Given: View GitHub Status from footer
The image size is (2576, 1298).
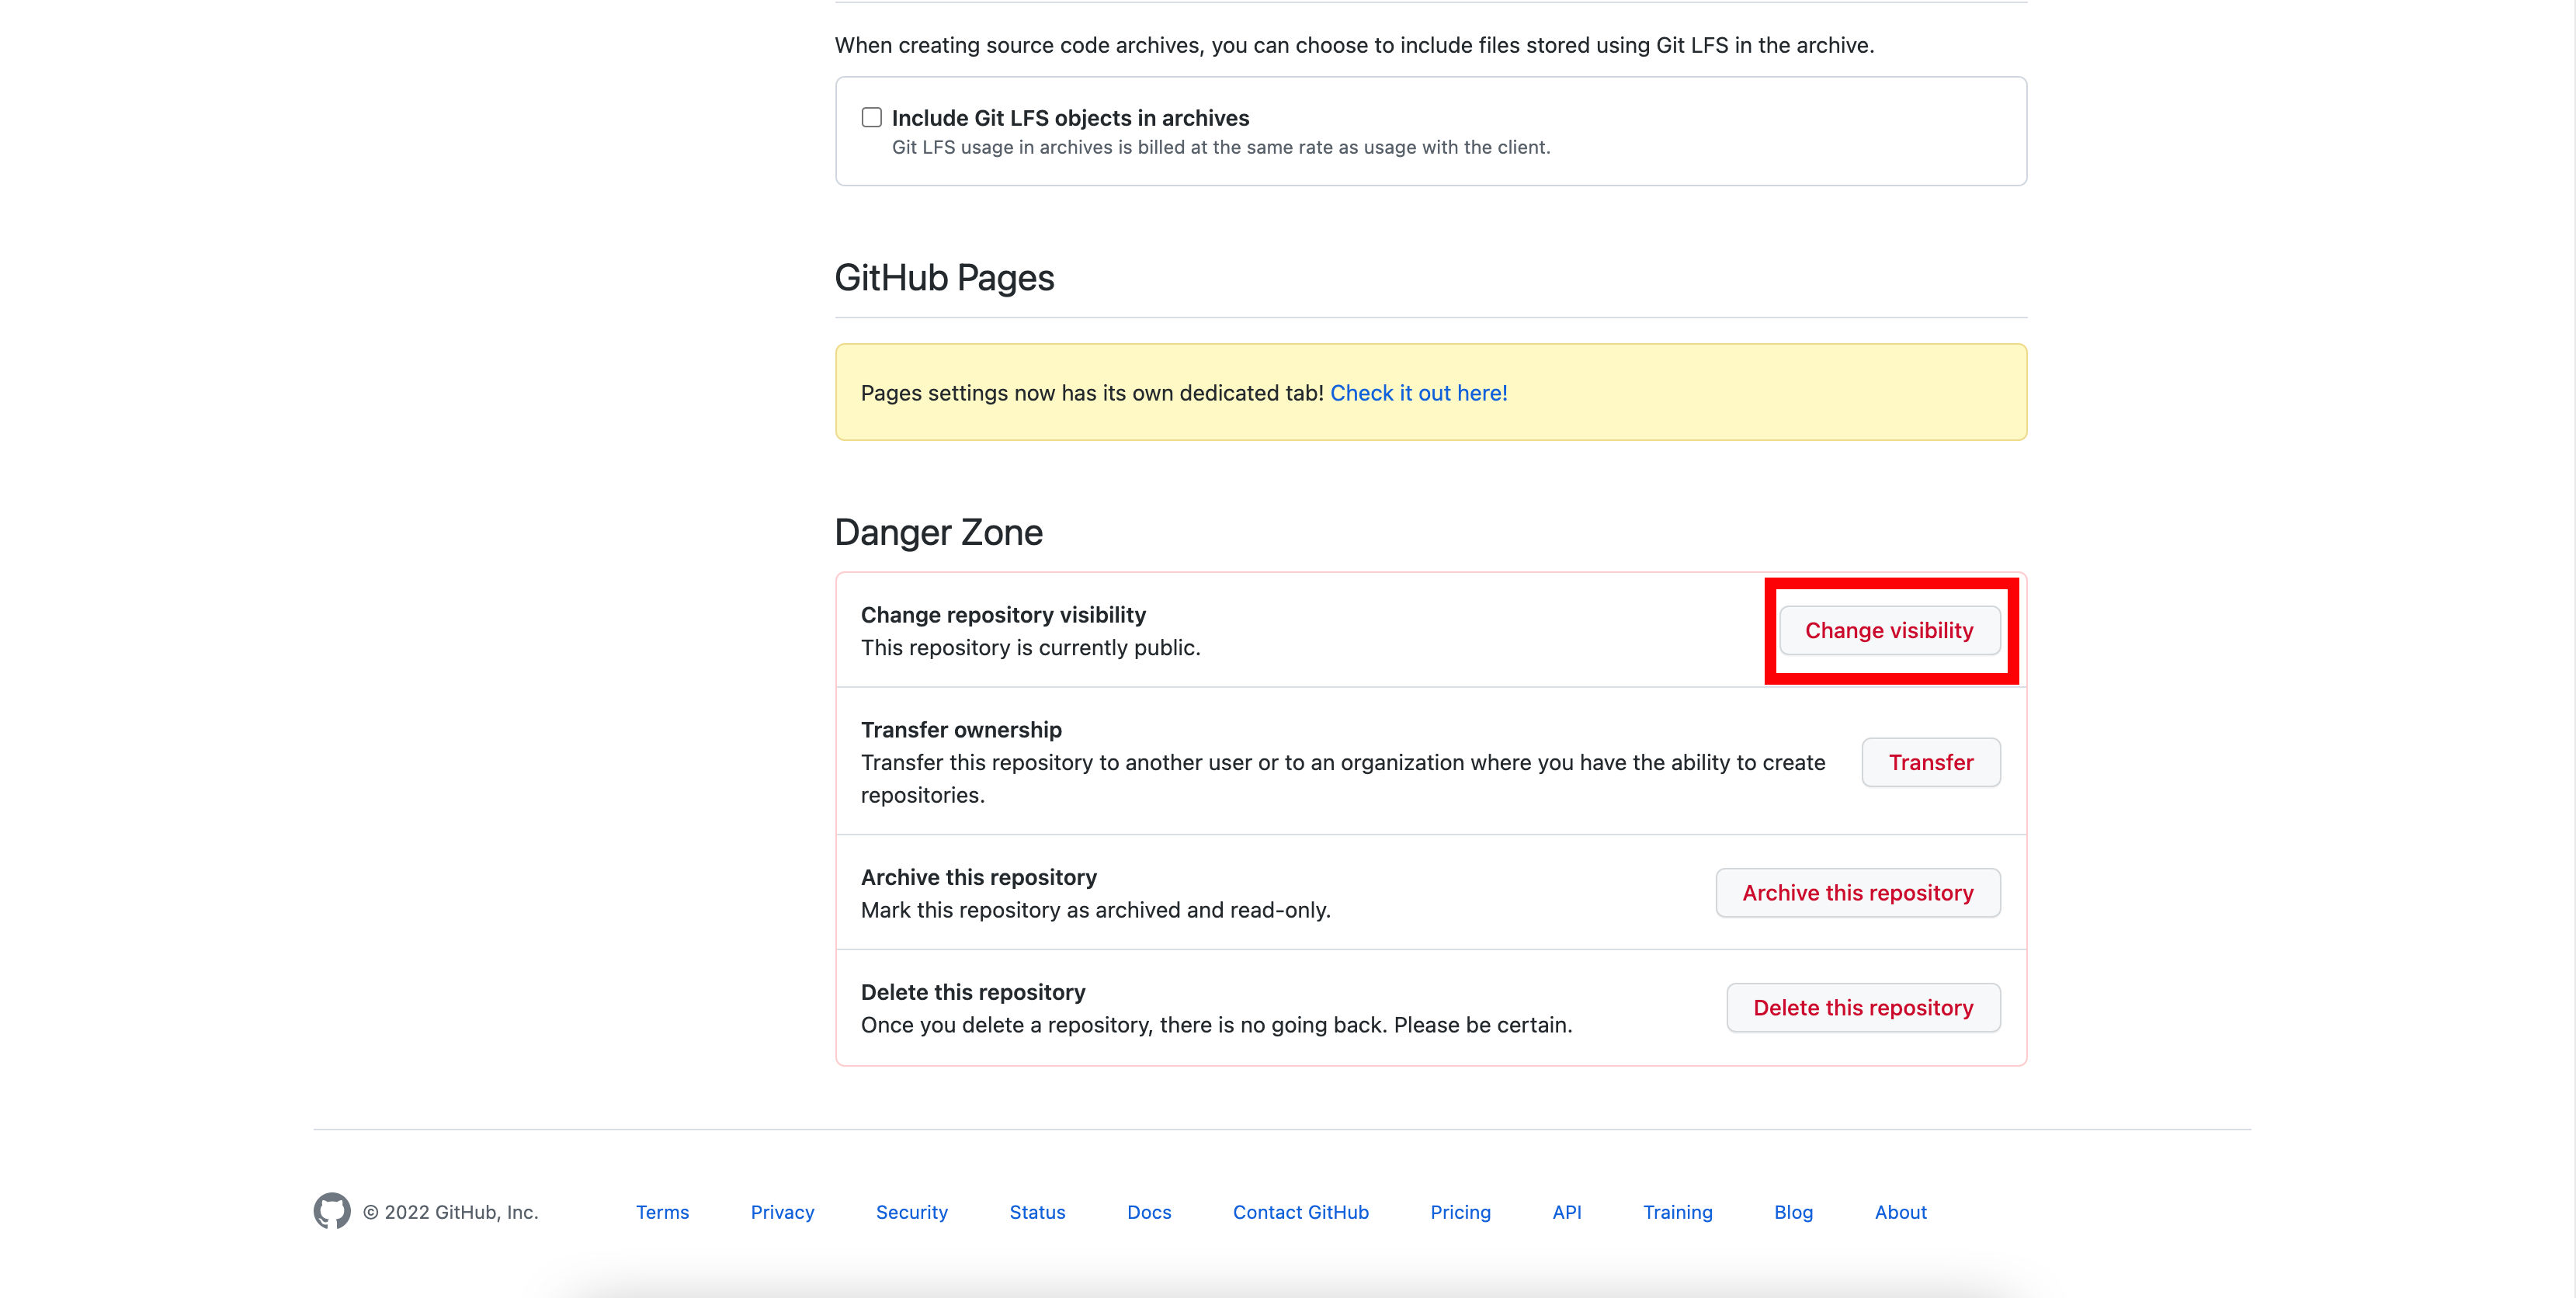Looking at the screenshot, I should [x=1037, y=1212].
